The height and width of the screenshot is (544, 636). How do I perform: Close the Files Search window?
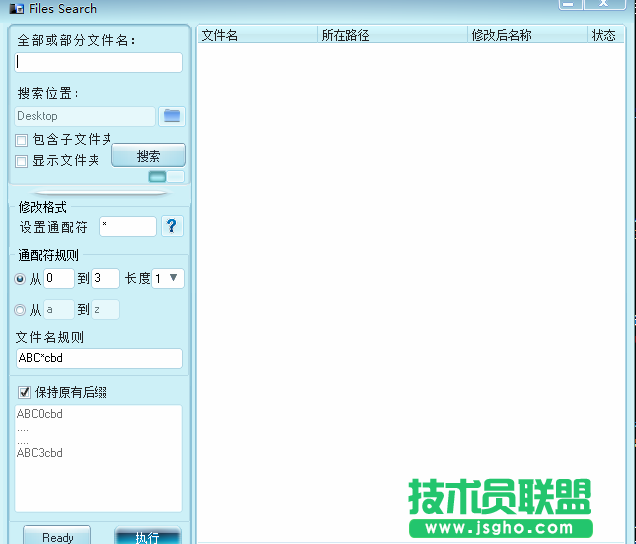point(604,4)
